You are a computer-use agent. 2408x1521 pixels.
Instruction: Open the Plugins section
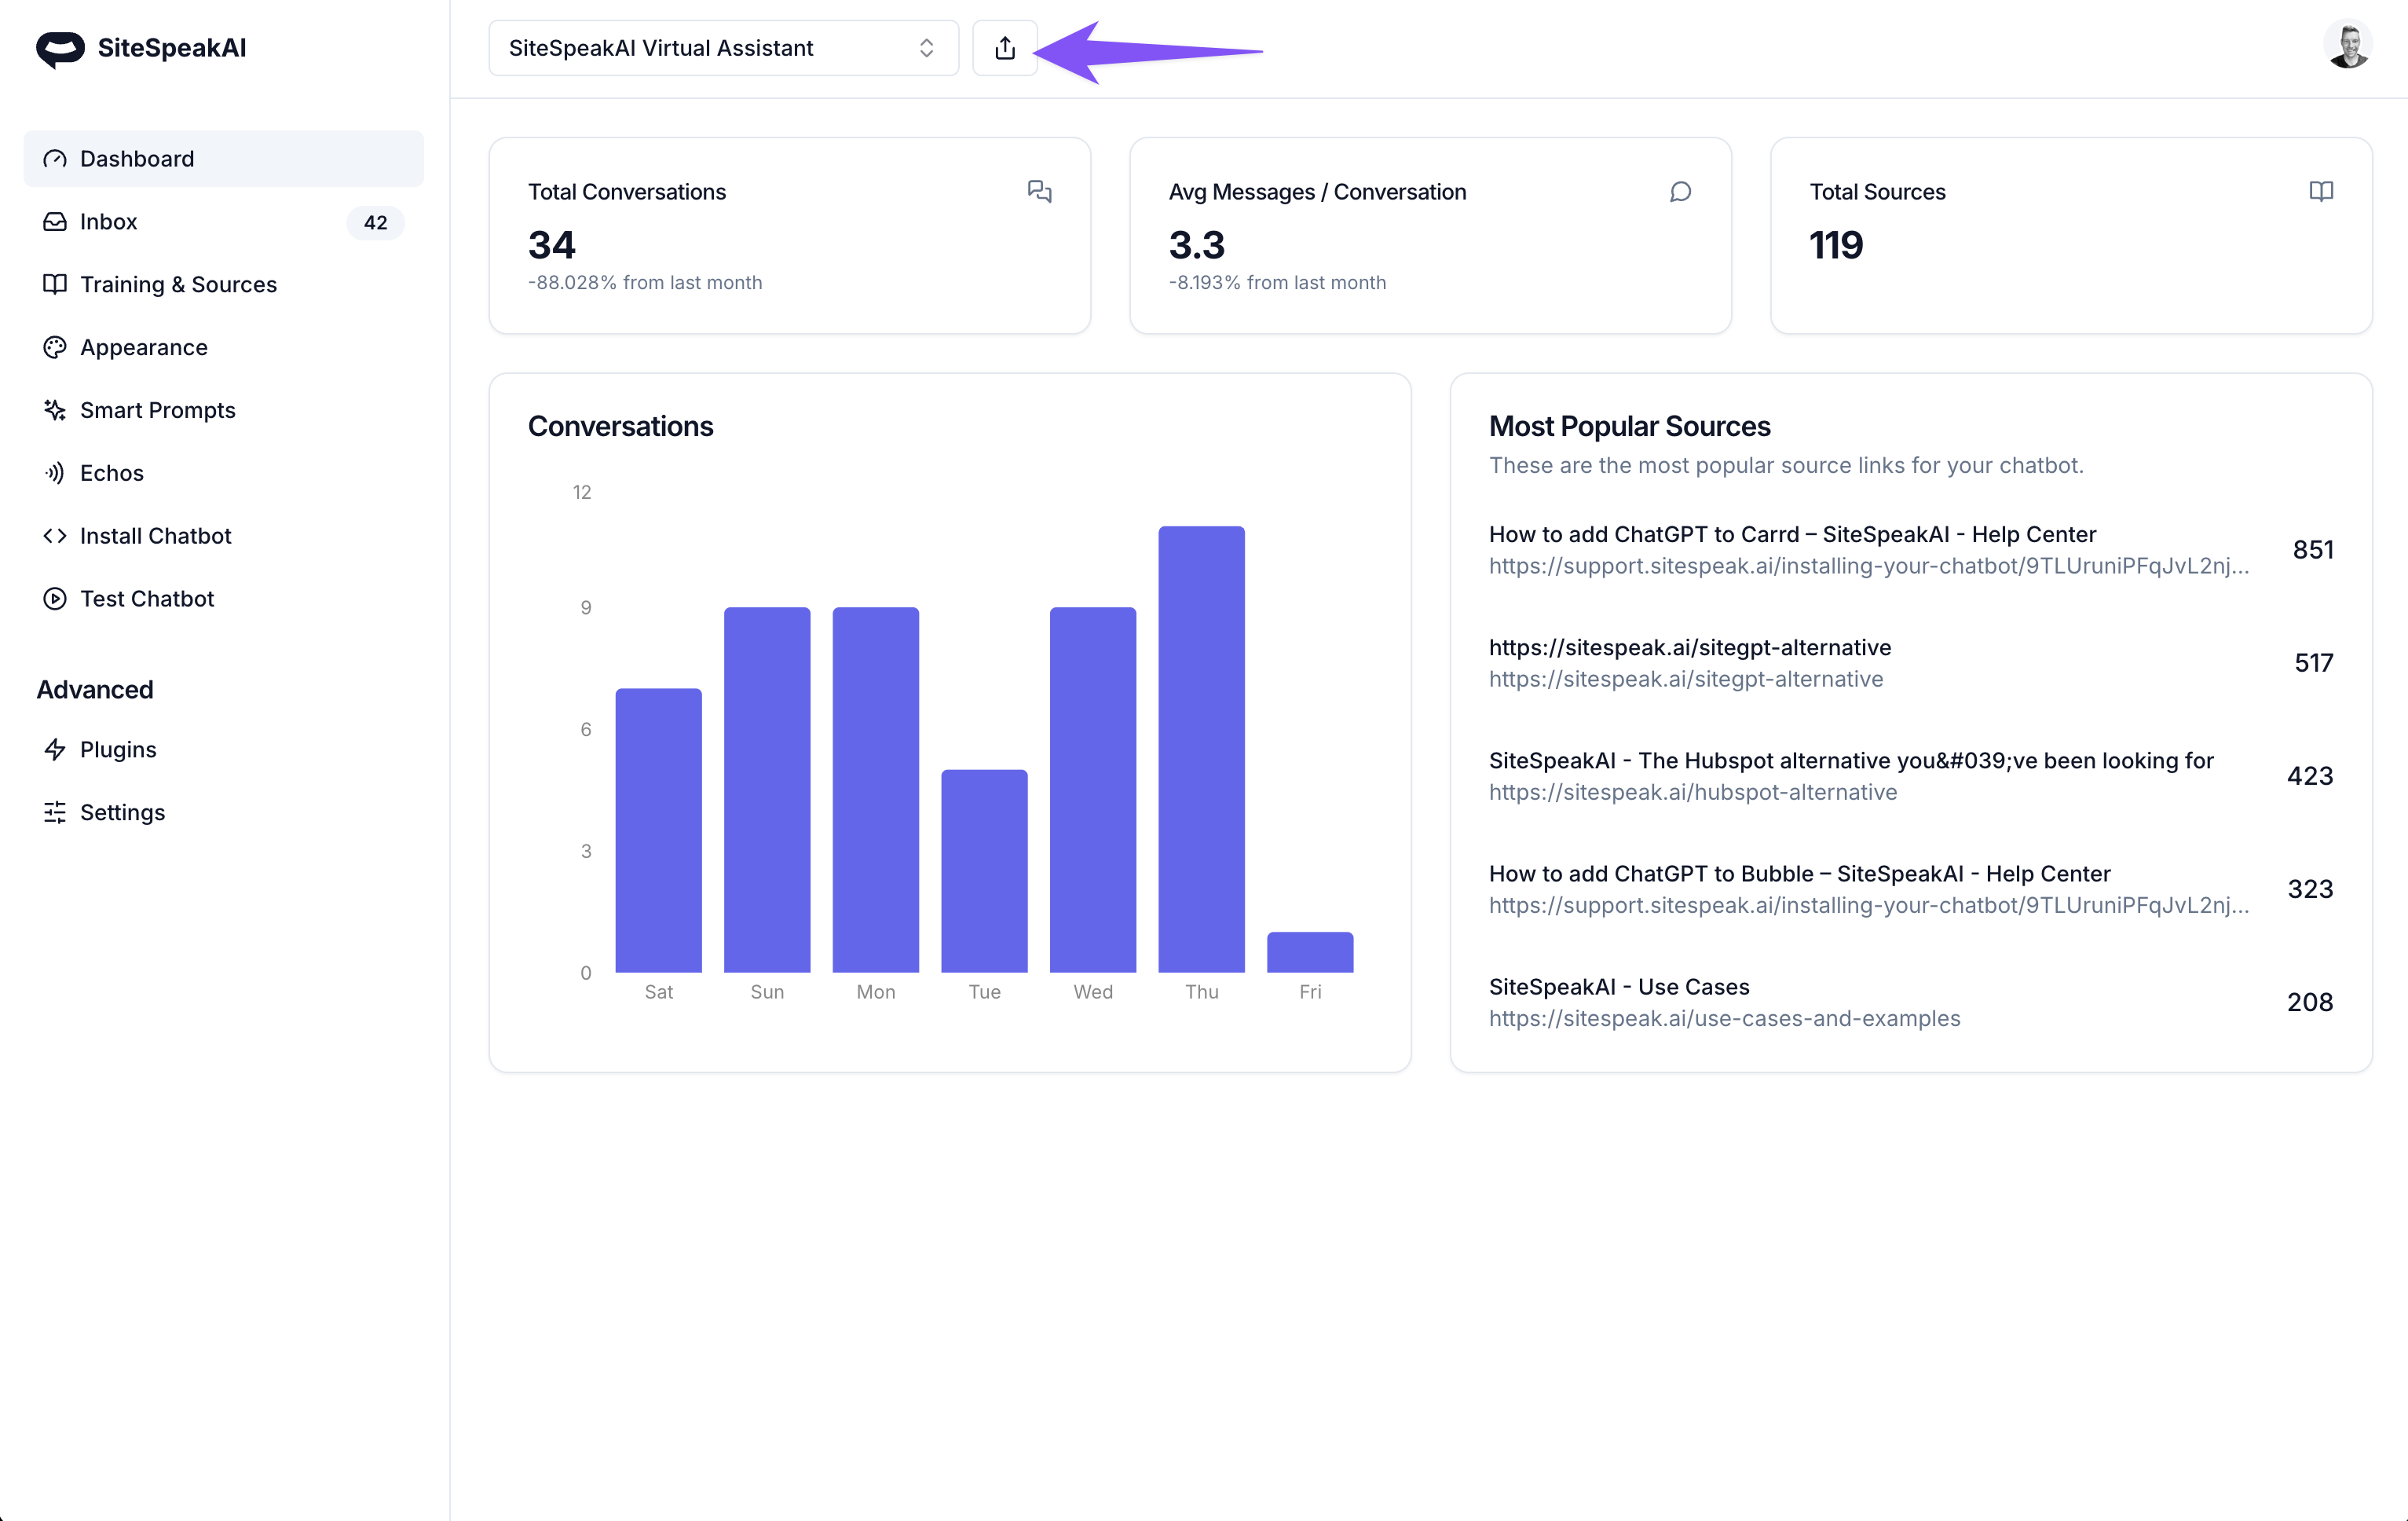[117, 750]
